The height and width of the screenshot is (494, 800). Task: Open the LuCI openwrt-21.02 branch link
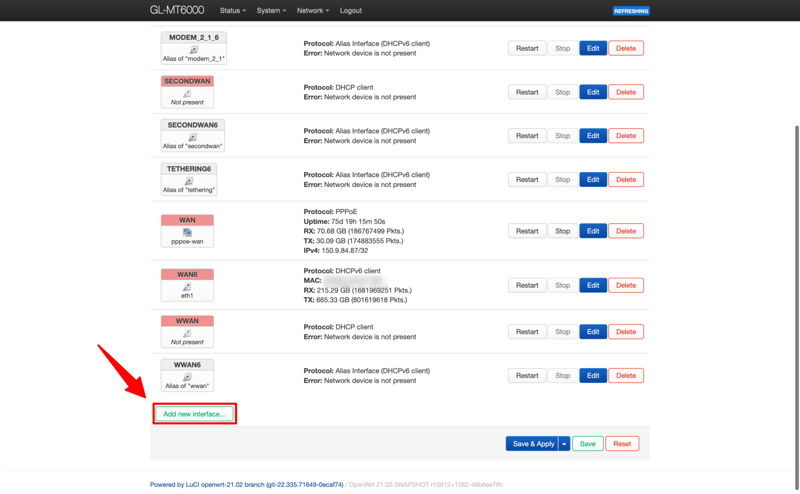click(247, 485)
